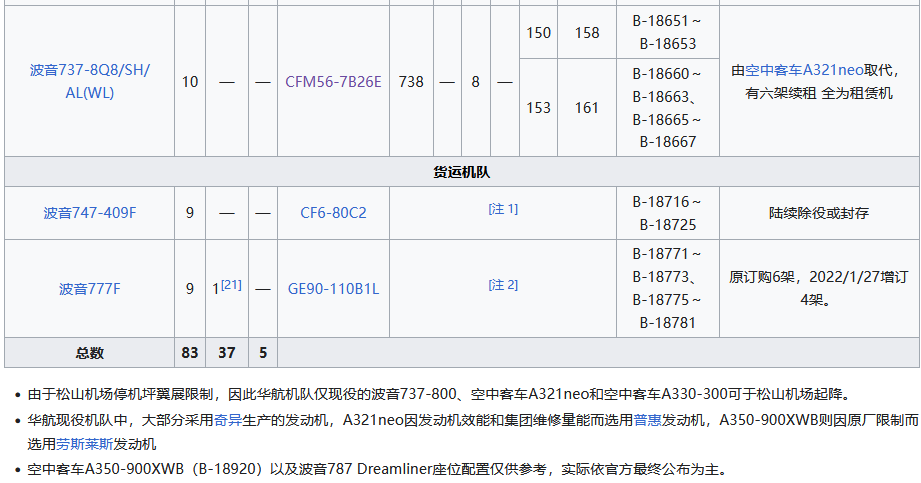Open the CF6-80C2 engine link

click(x=333, y=213)
